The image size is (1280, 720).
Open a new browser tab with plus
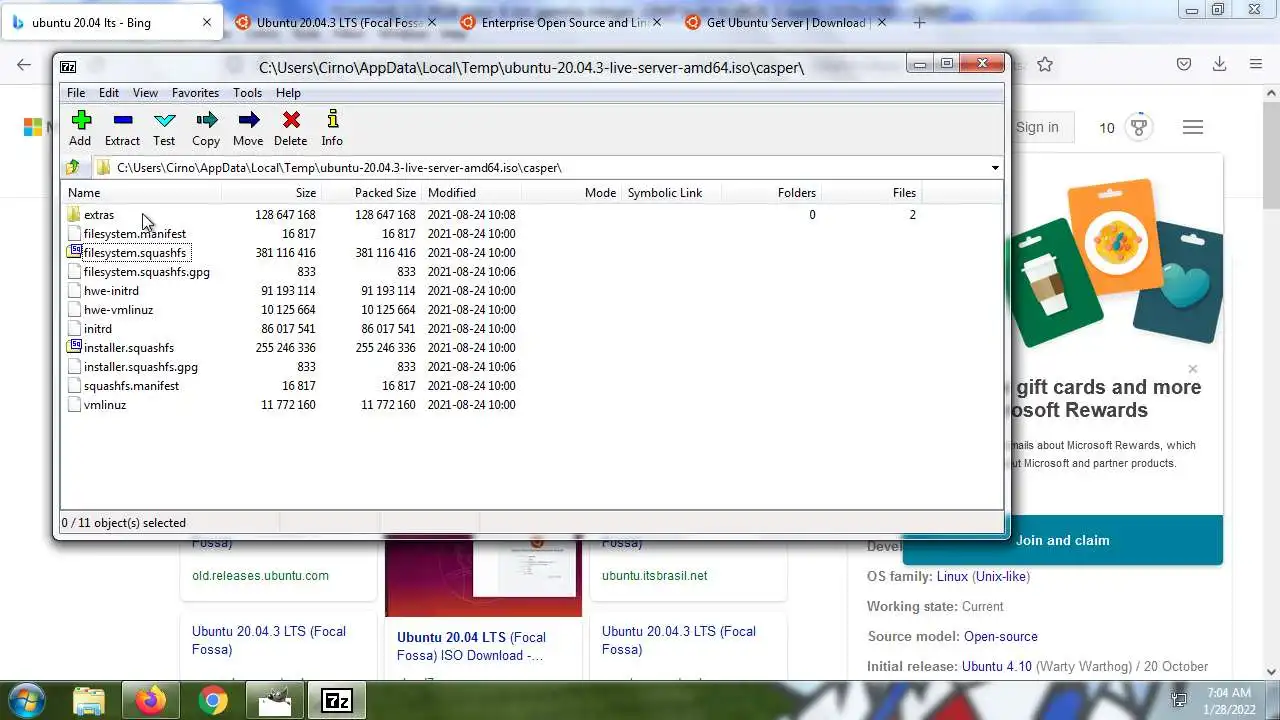click(x=919, y=22)
